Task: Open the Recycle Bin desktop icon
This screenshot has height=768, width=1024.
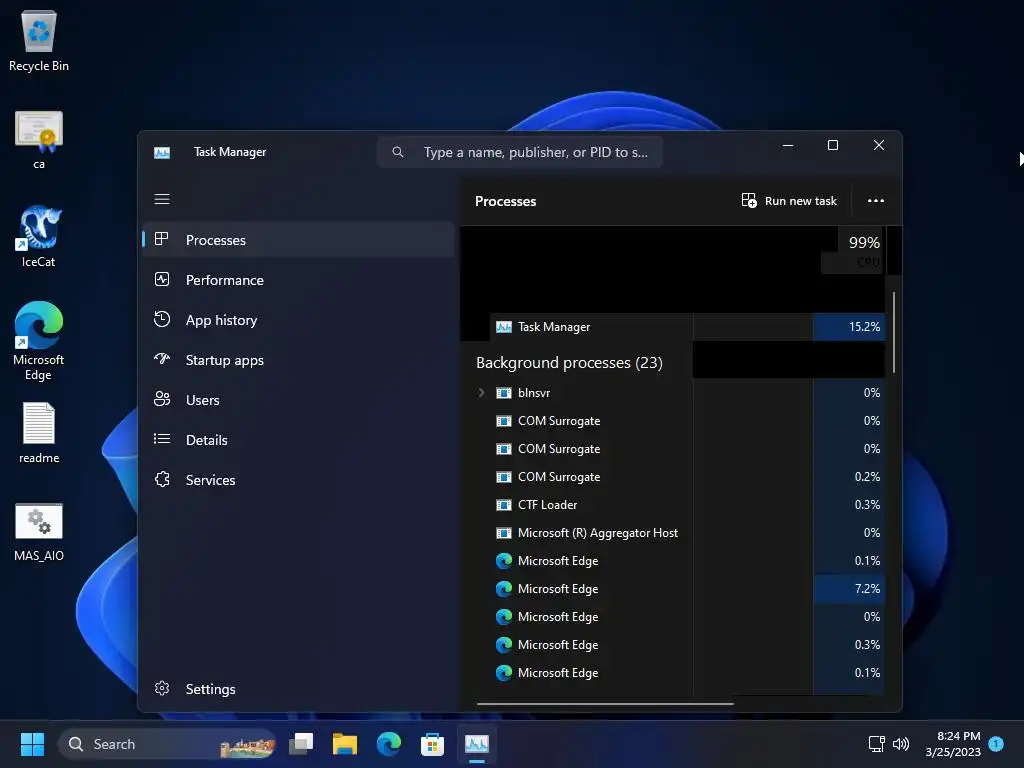Action: click(x=39, y=40)
